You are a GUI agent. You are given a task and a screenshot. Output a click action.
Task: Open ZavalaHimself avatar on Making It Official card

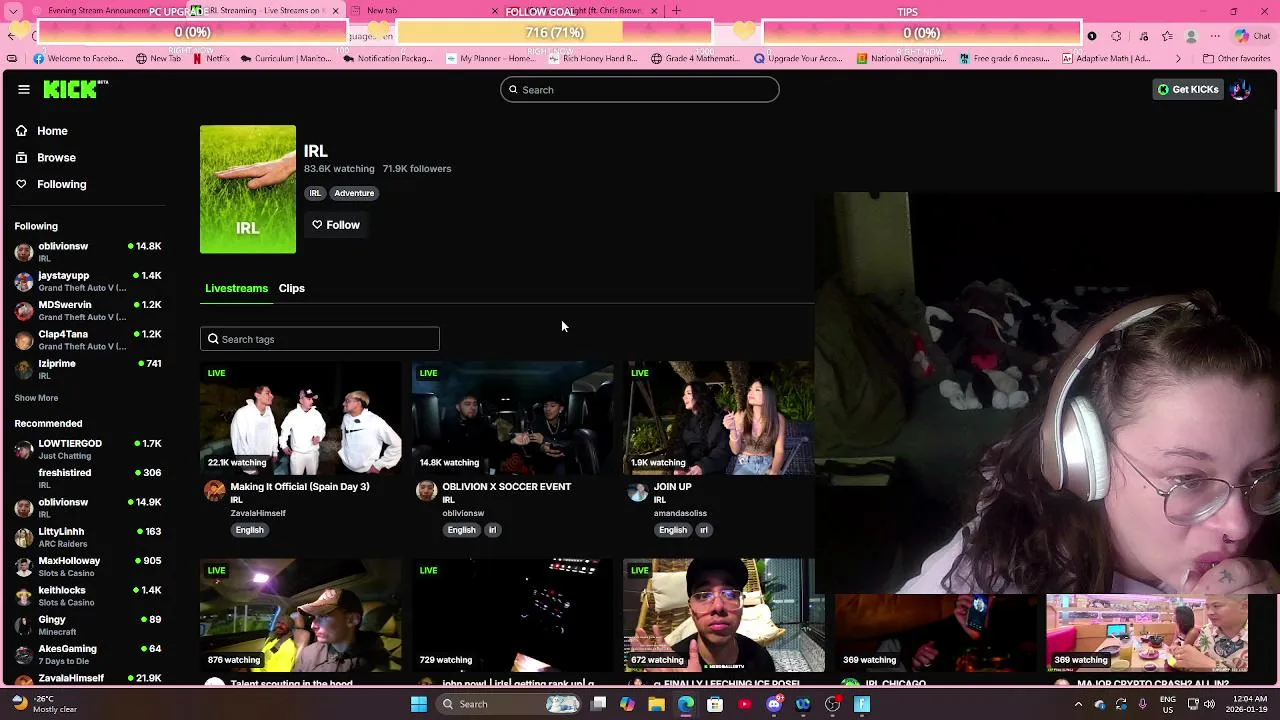pos(214,490)
